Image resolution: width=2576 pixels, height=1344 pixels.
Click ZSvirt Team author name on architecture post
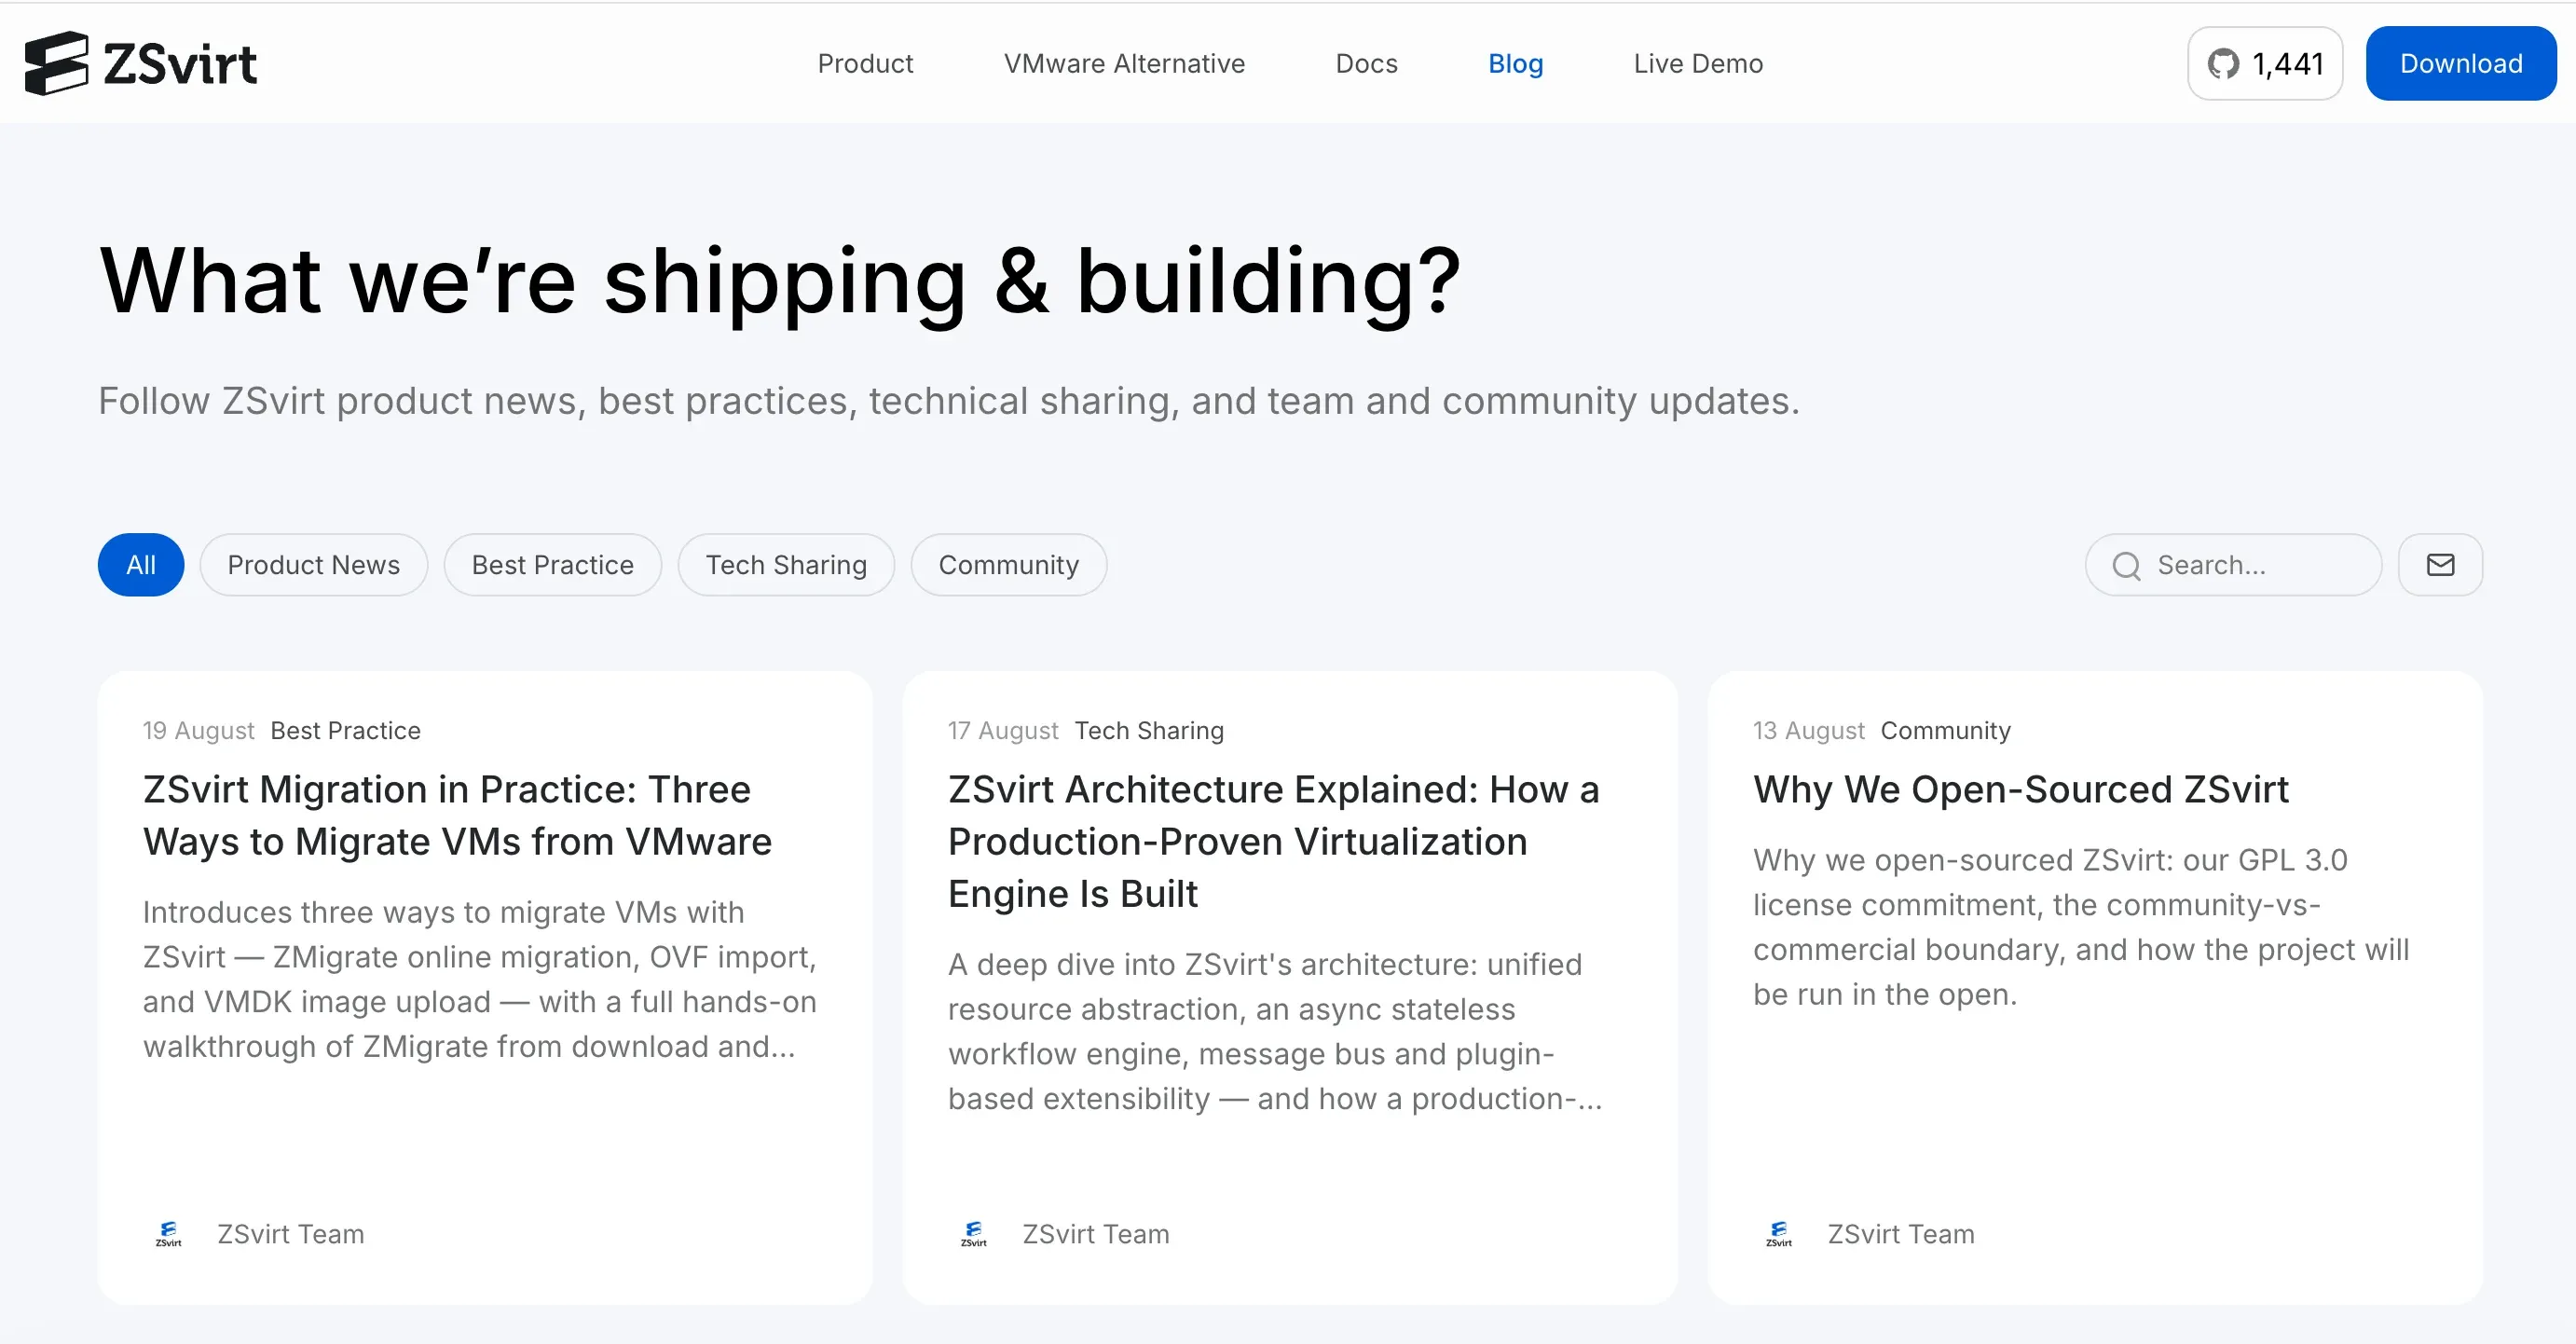coord(1096,1234)
